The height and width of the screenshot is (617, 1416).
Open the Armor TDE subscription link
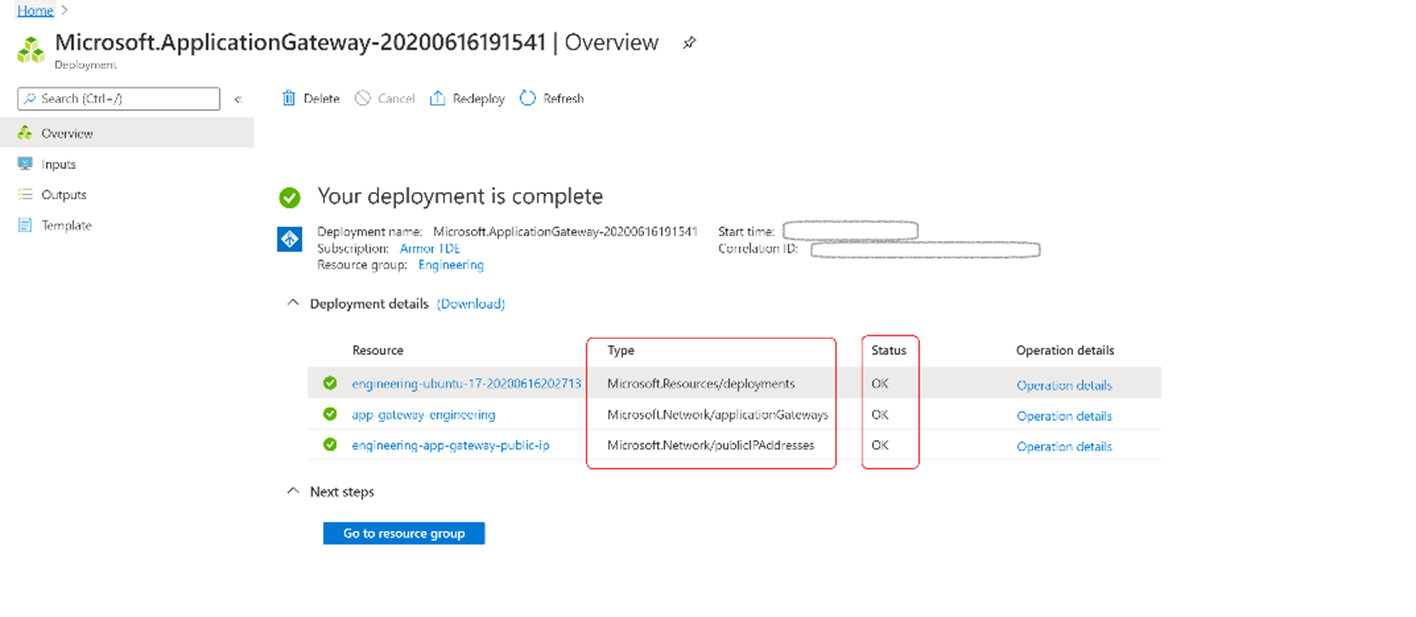[430, 248]
